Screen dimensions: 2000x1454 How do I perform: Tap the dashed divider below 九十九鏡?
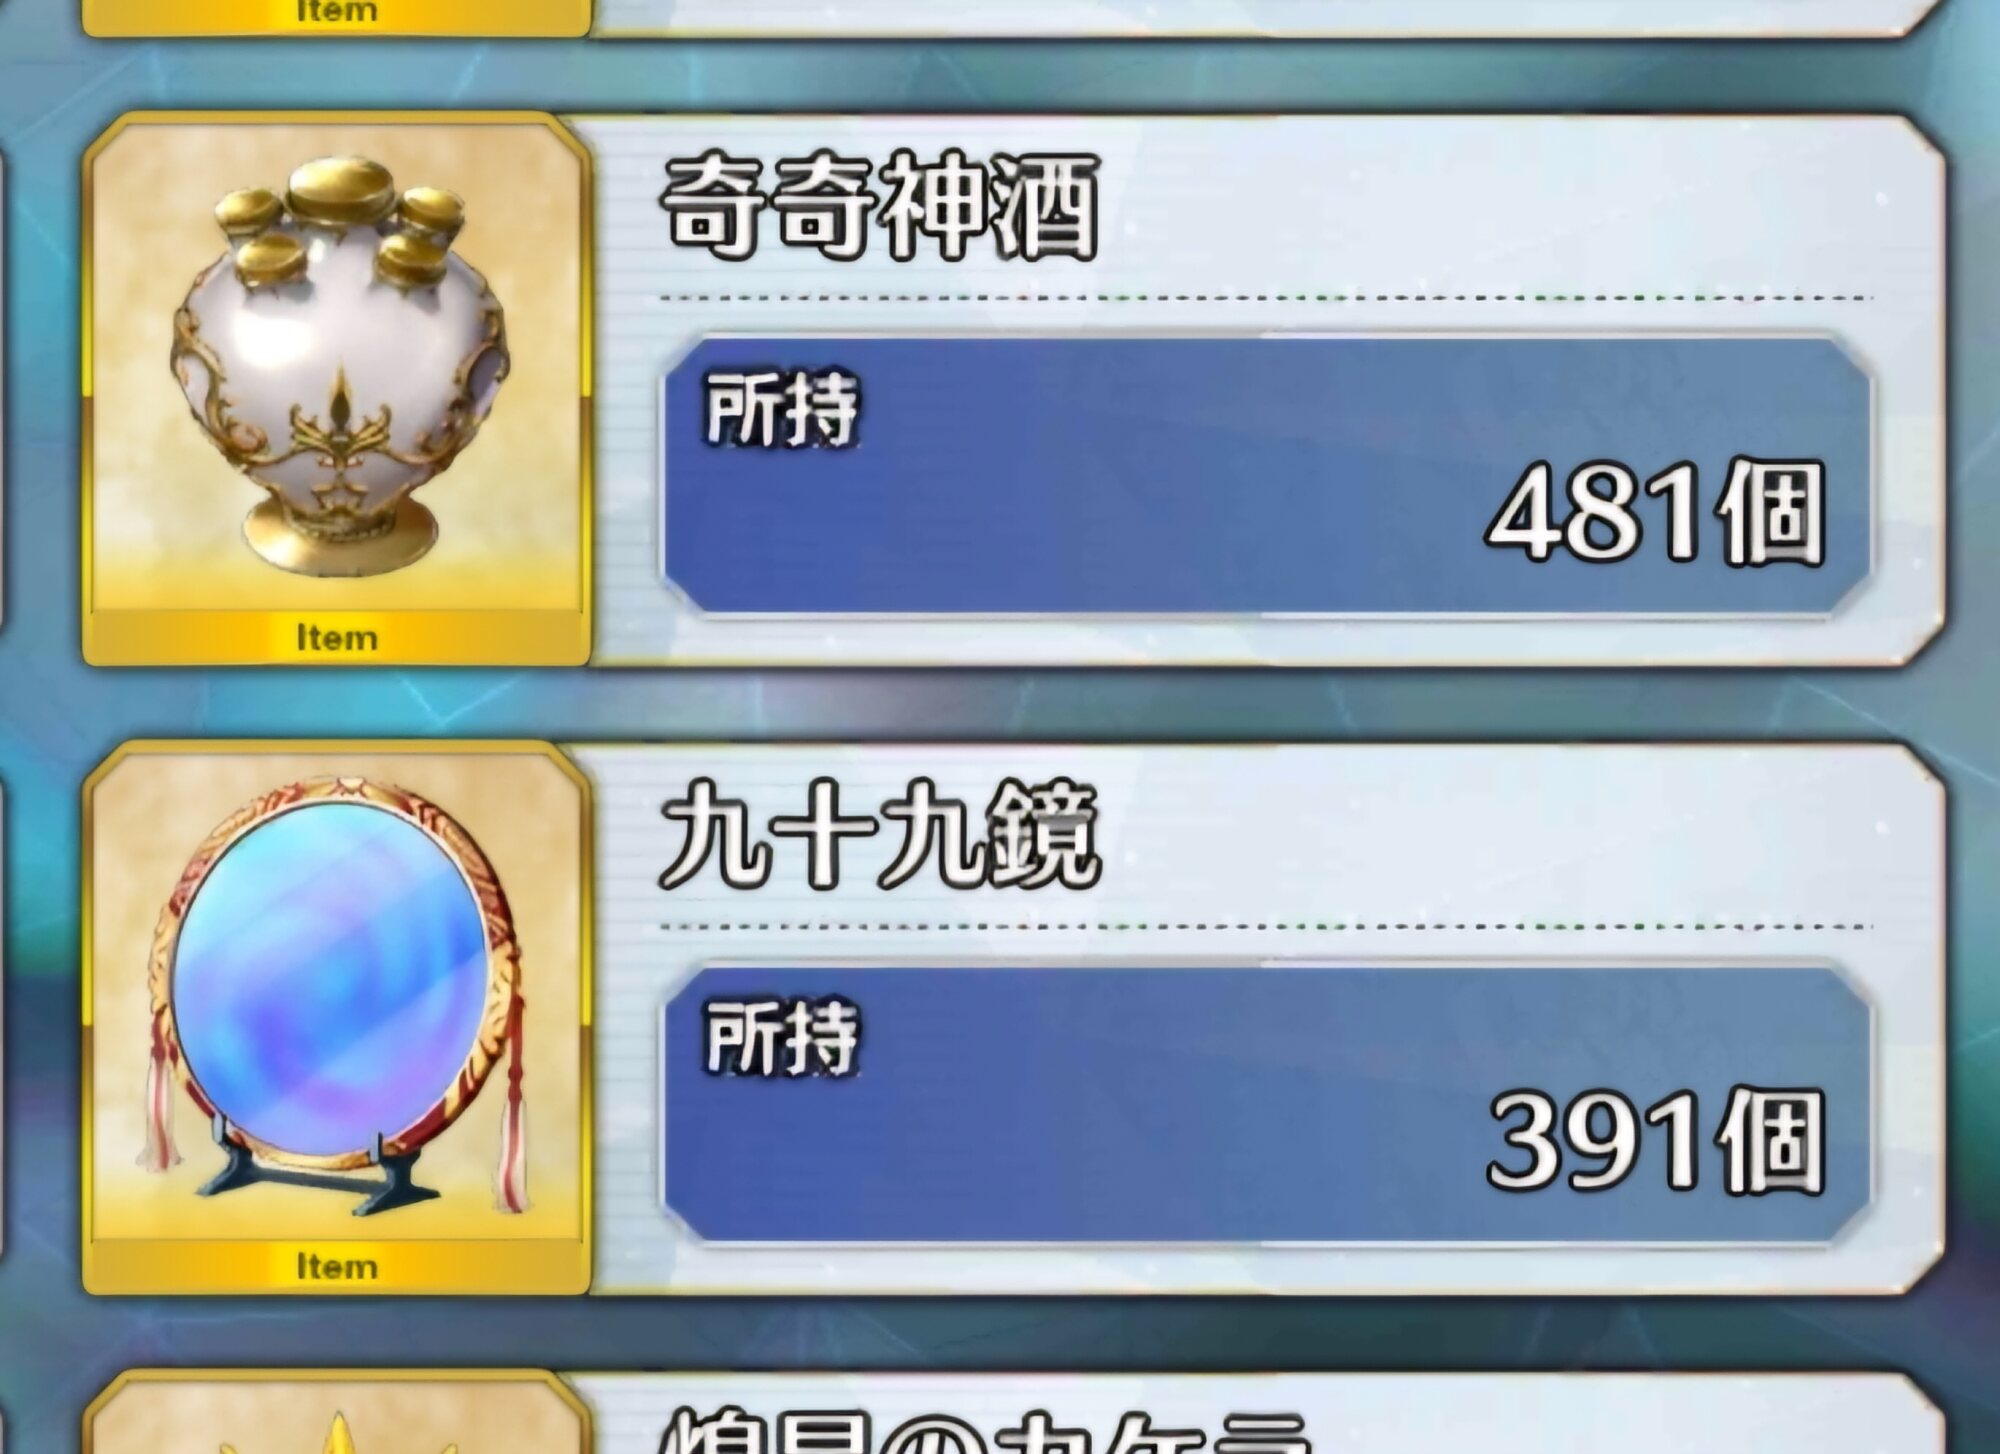click(1266, 927)
